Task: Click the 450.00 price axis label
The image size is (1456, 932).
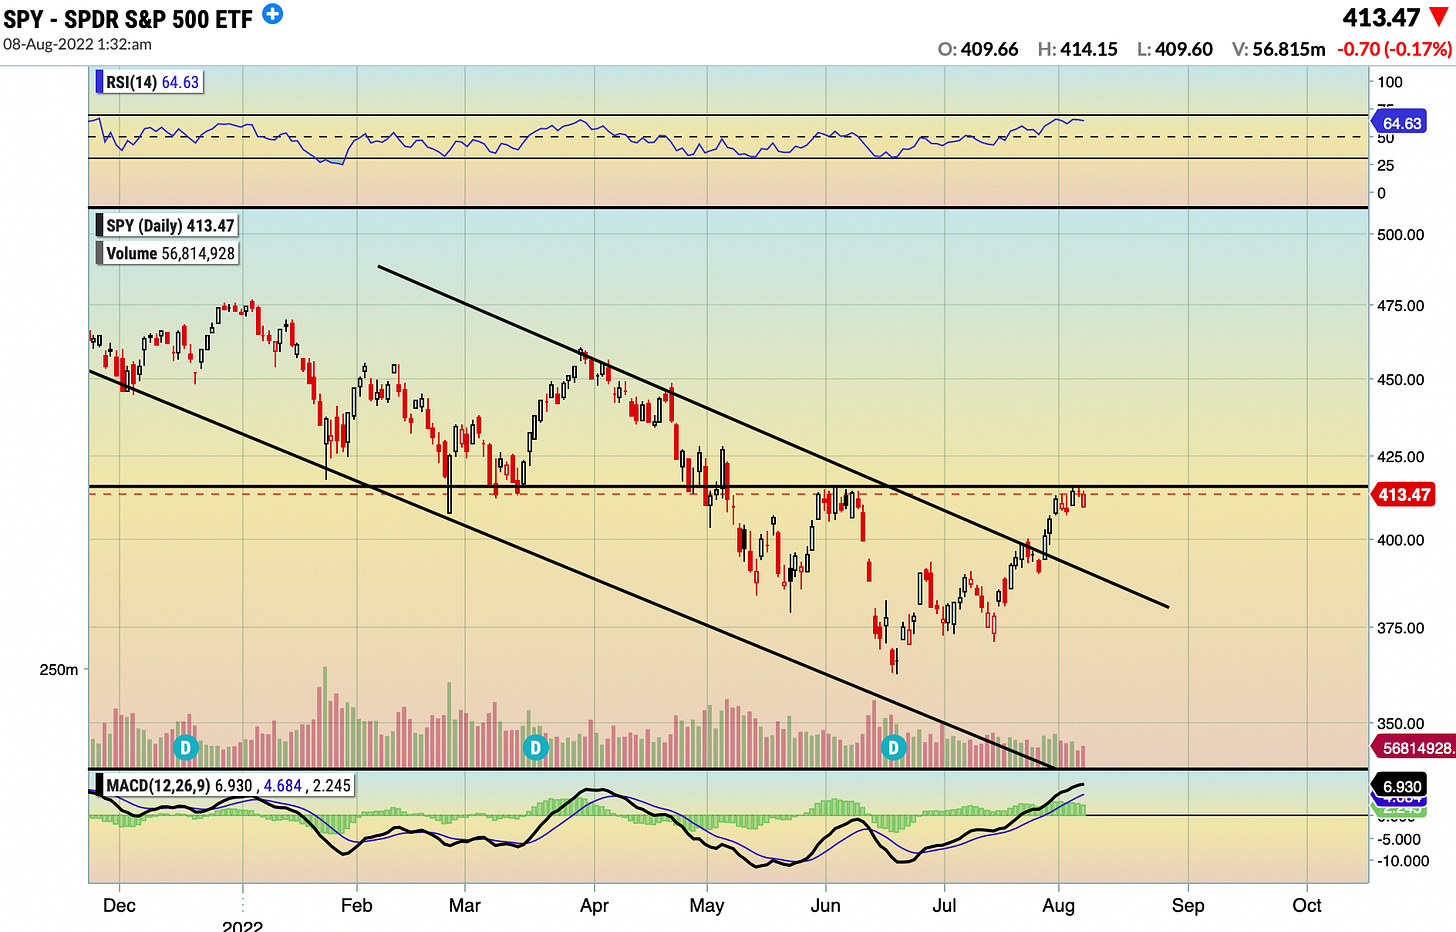Action: coord(1401,380)
